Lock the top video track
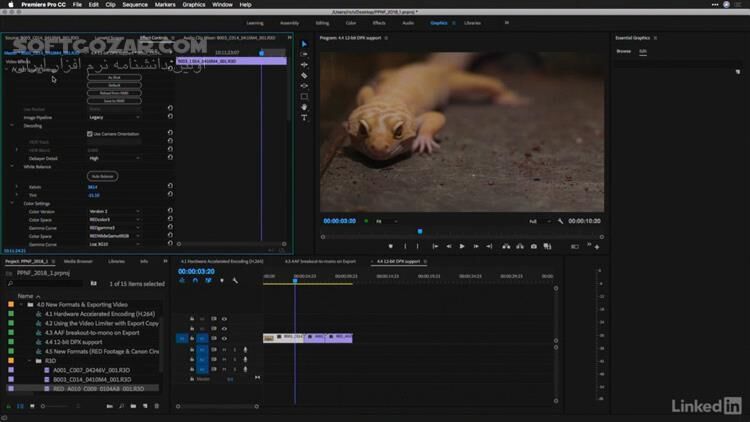Screen dimensions: 750x422 coord(192,319)
